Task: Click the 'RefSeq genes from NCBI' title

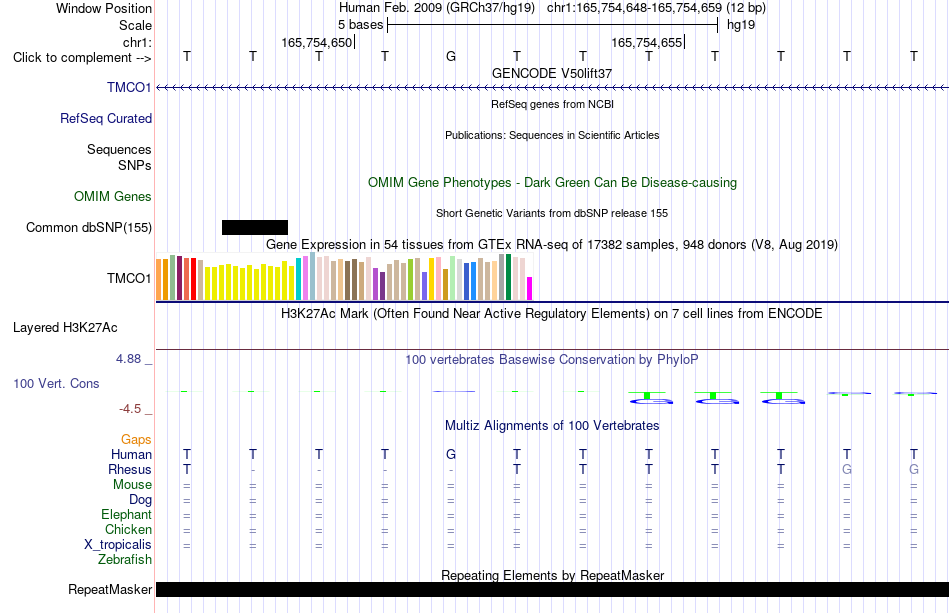Action: point(552,104)
